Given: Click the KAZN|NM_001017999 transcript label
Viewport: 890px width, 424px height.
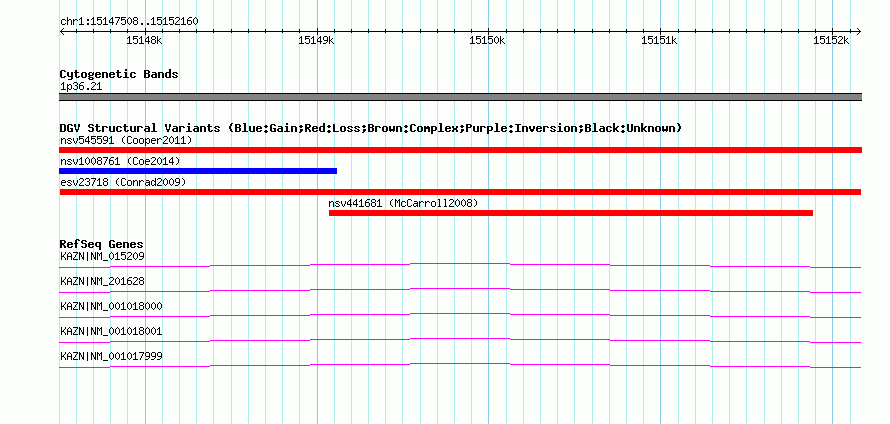Looking at the screenshot, I should (x=111, y=356).
